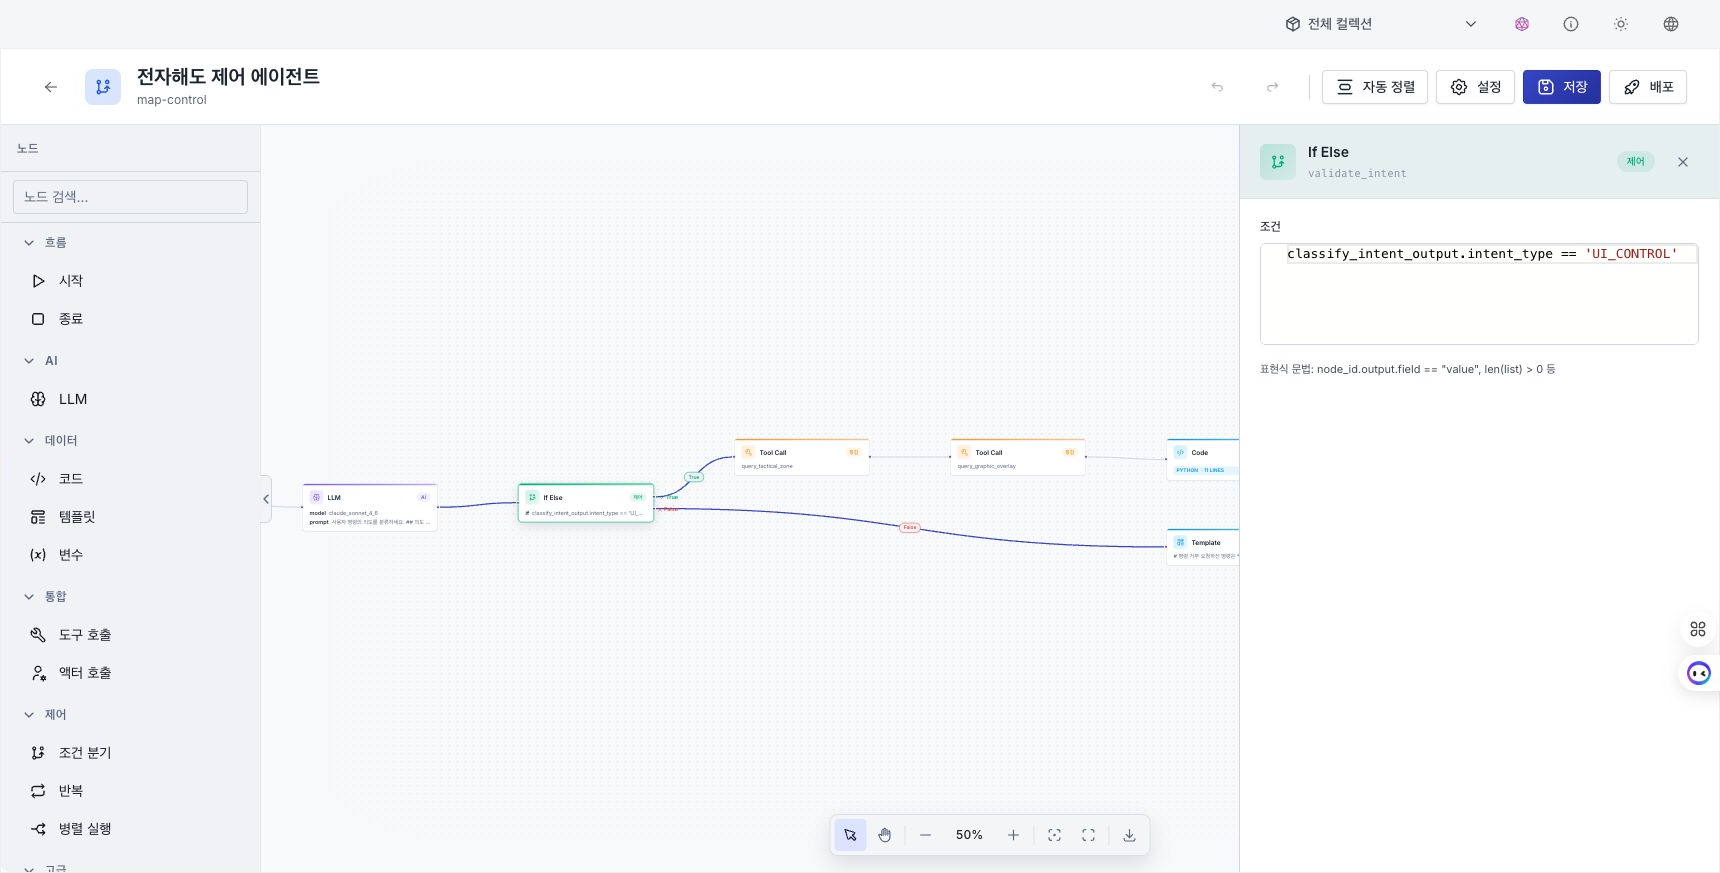Click the 배포 deploy button
This screenshot has height=873, width=1720.
point(1648,87)
